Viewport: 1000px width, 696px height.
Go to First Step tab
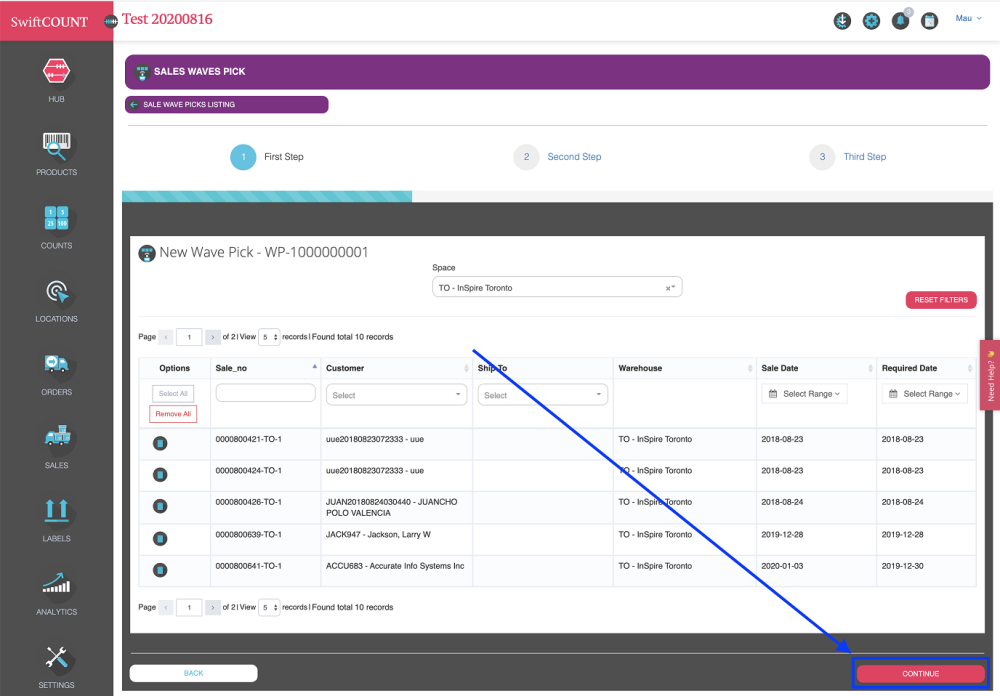tap(267, 157)
